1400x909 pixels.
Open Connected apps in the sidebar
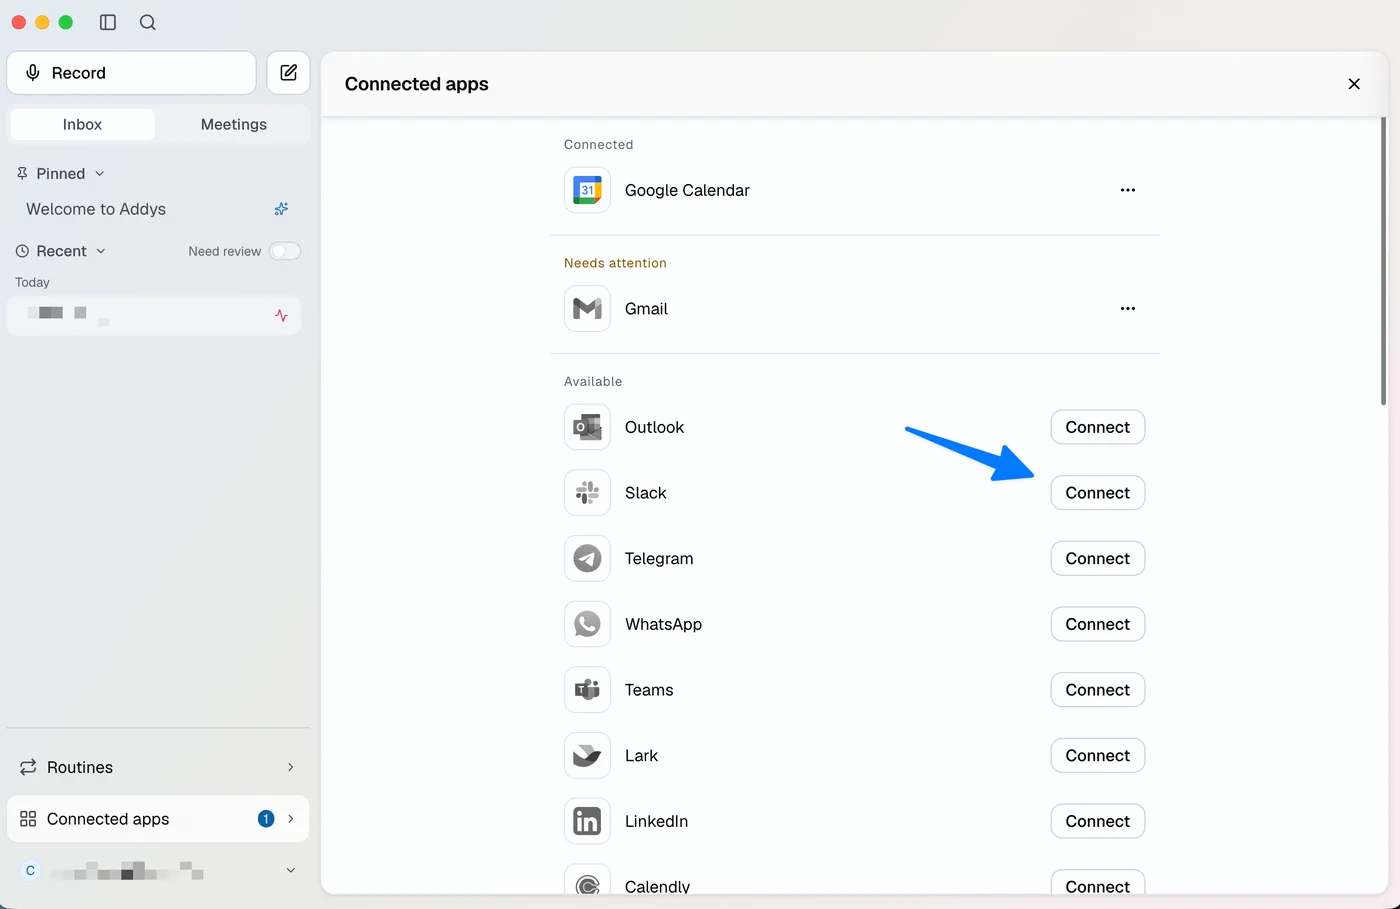[x=158, y=819]
